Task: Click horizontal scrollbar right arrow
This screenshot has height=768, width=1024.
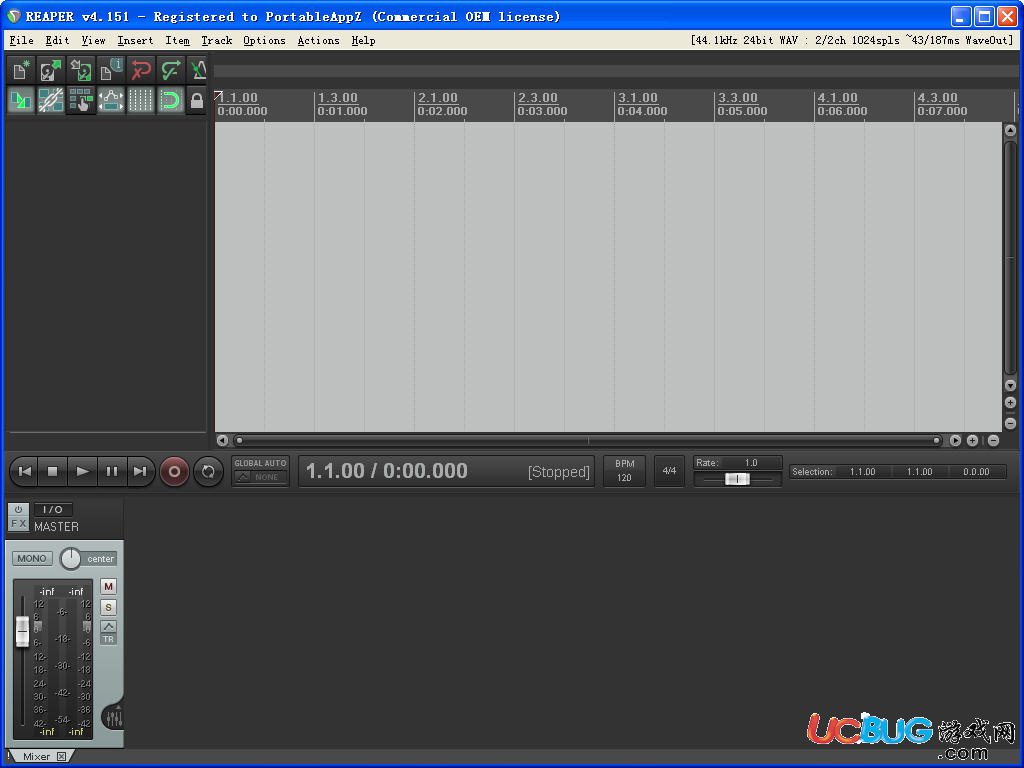Action: pos(955,441)
